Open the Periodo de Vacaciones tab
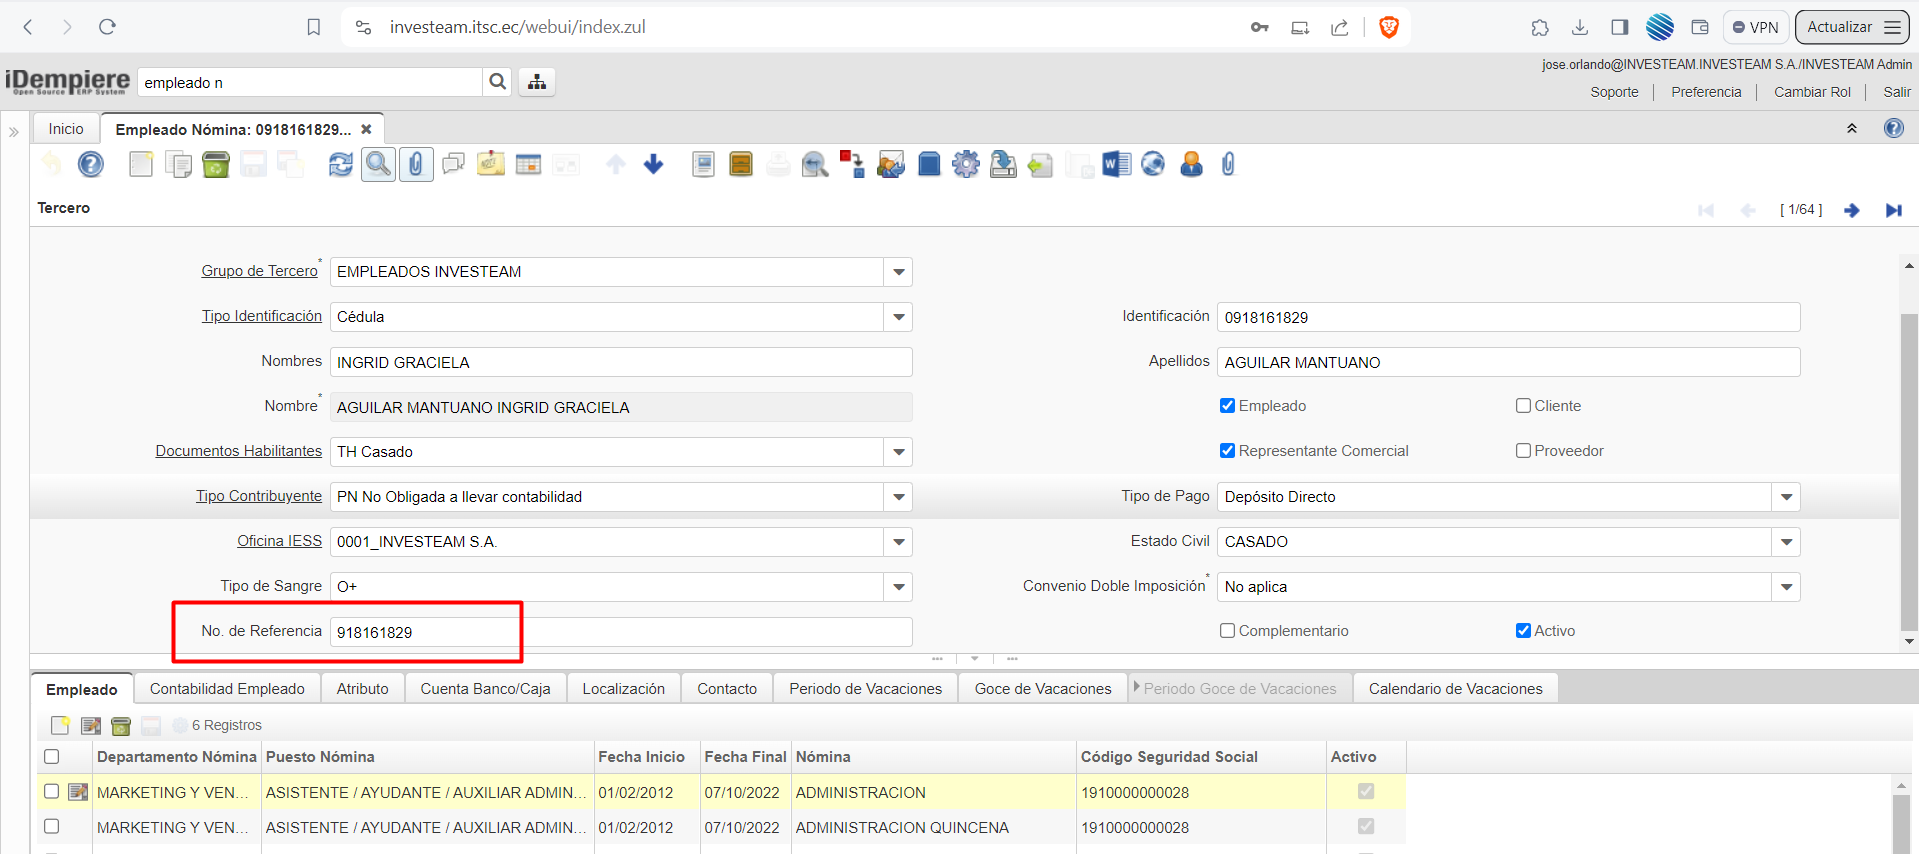Screen dimensions: 1919x854 click(865, 689)
